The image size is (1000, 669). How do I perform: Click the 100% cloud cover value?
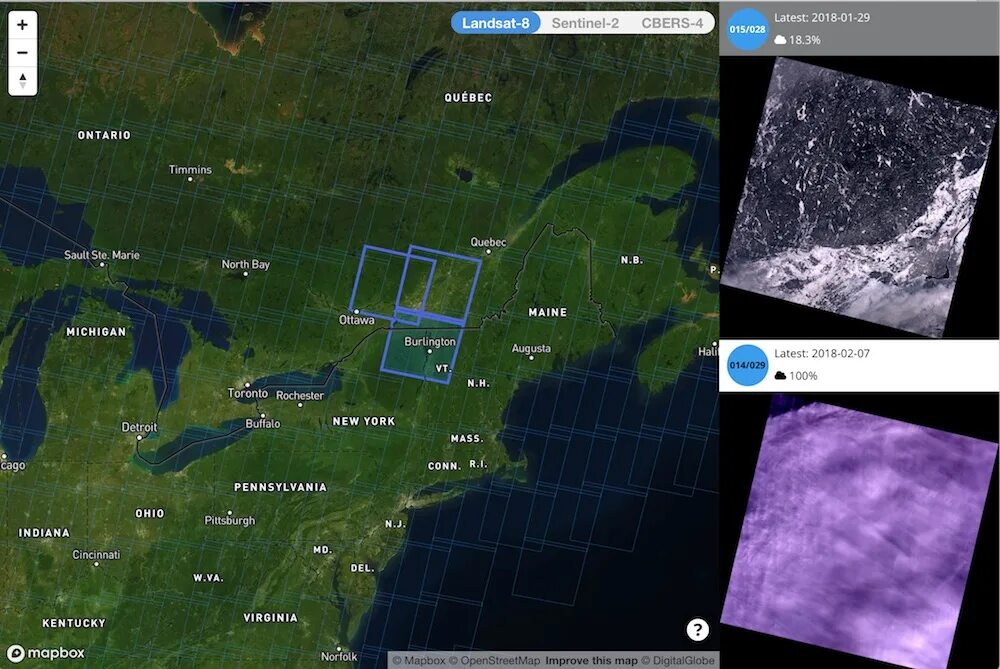[x=804, y=376]
